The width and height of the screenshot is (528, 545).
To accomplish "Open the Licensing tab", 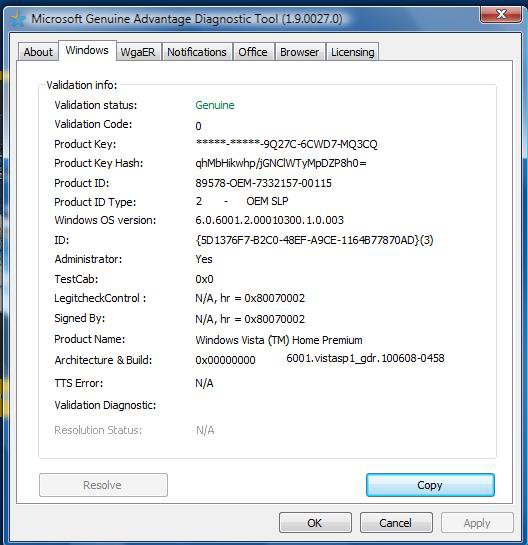I will (x=352, y=52).
